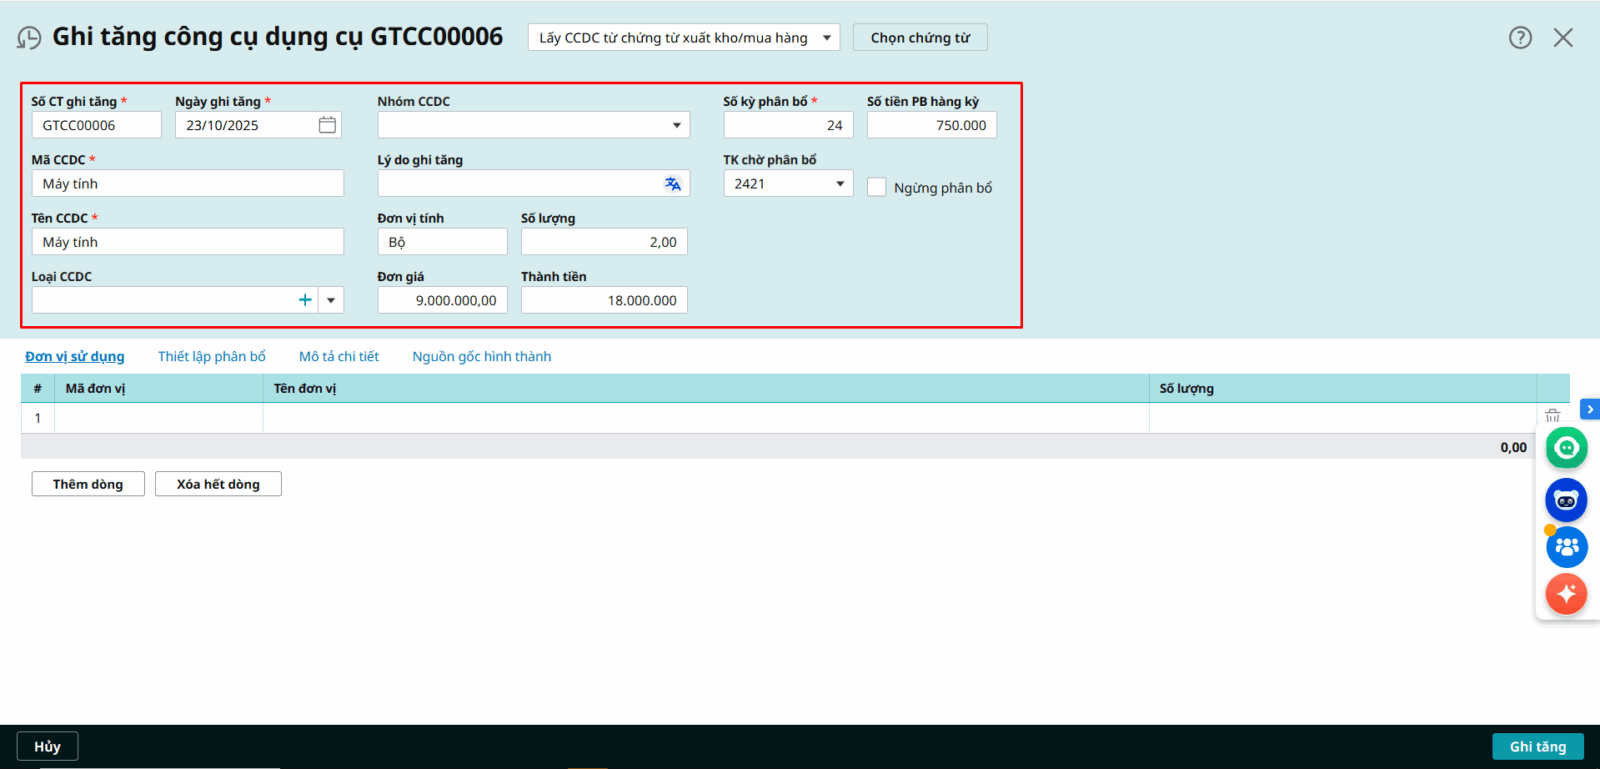Open the blue robot assistant icon

[1566, 500]
